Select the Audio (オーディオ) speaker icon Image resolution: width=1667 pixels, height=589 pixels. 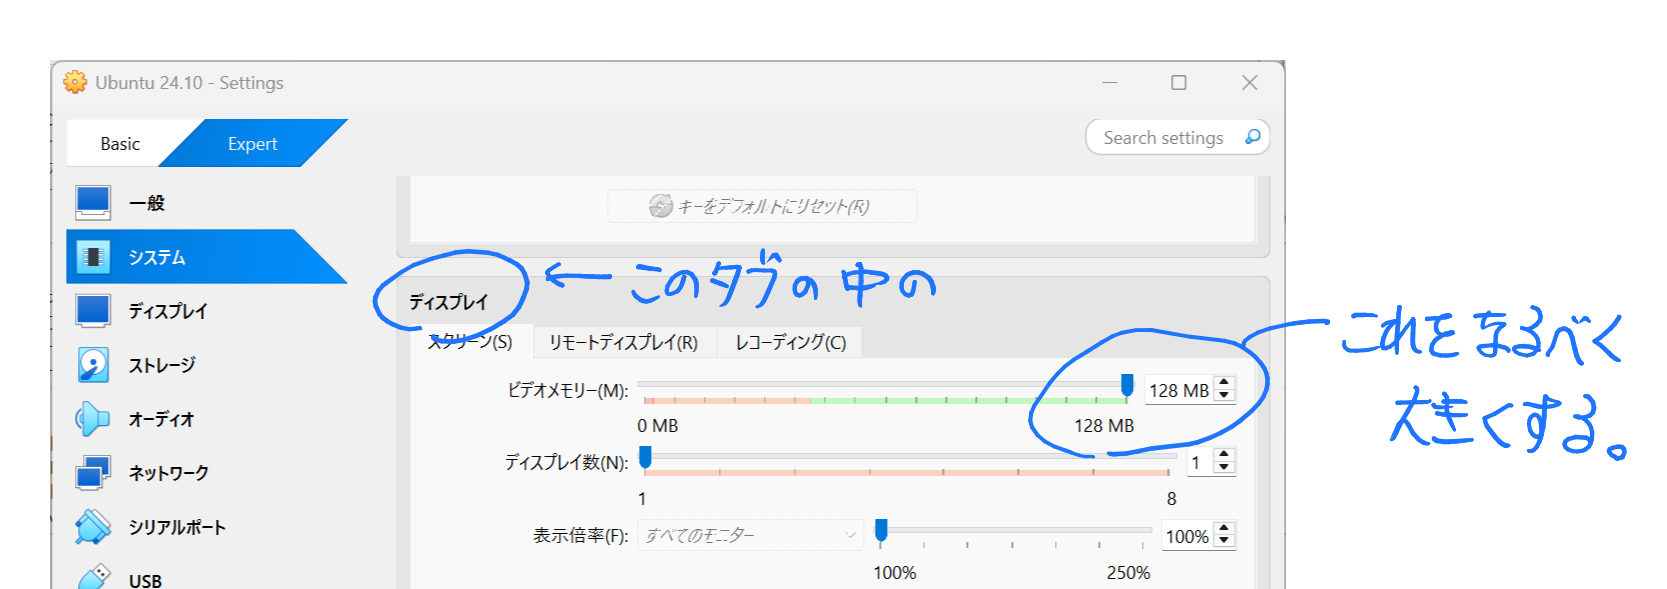93,419
